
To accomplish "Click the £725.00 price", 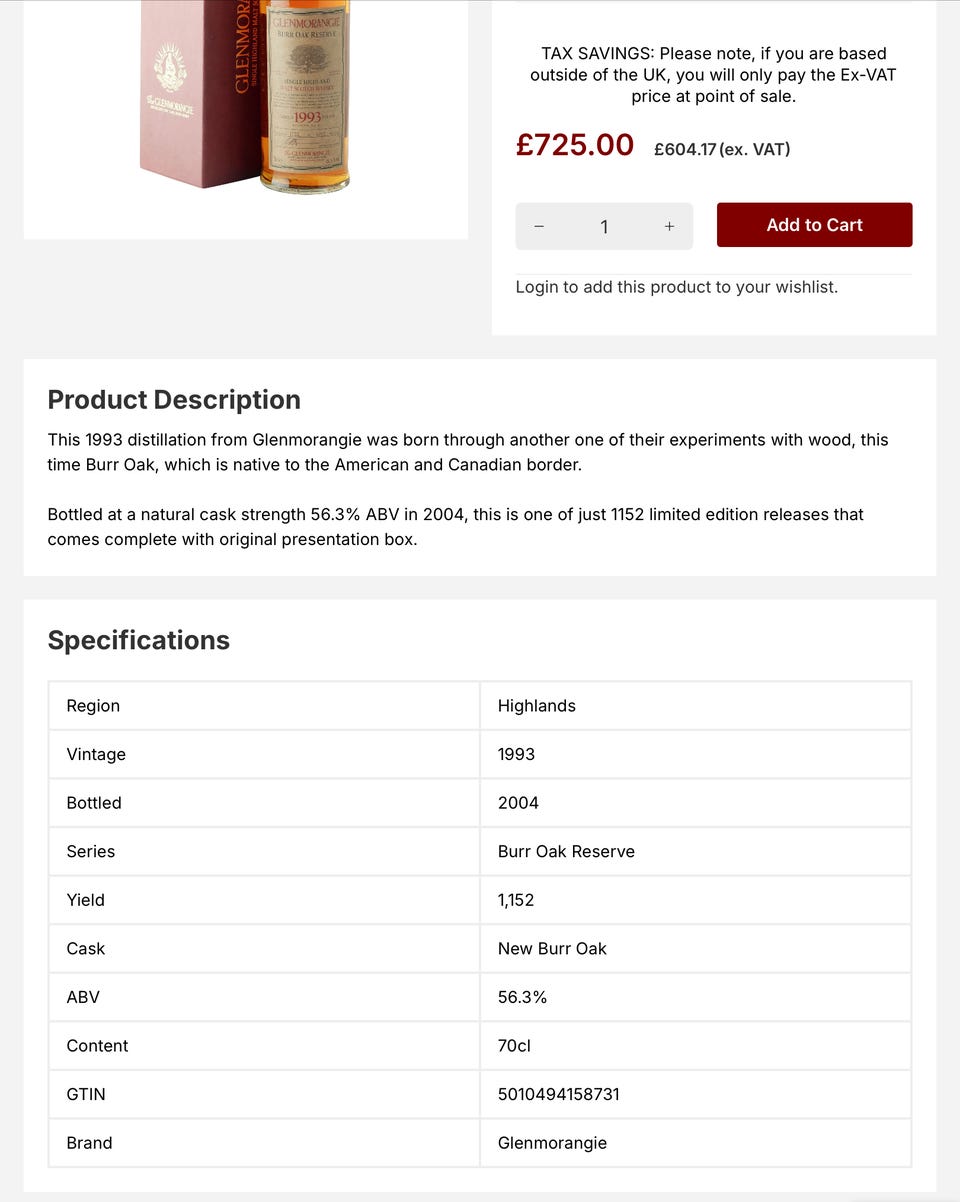I will coord(575,145).
